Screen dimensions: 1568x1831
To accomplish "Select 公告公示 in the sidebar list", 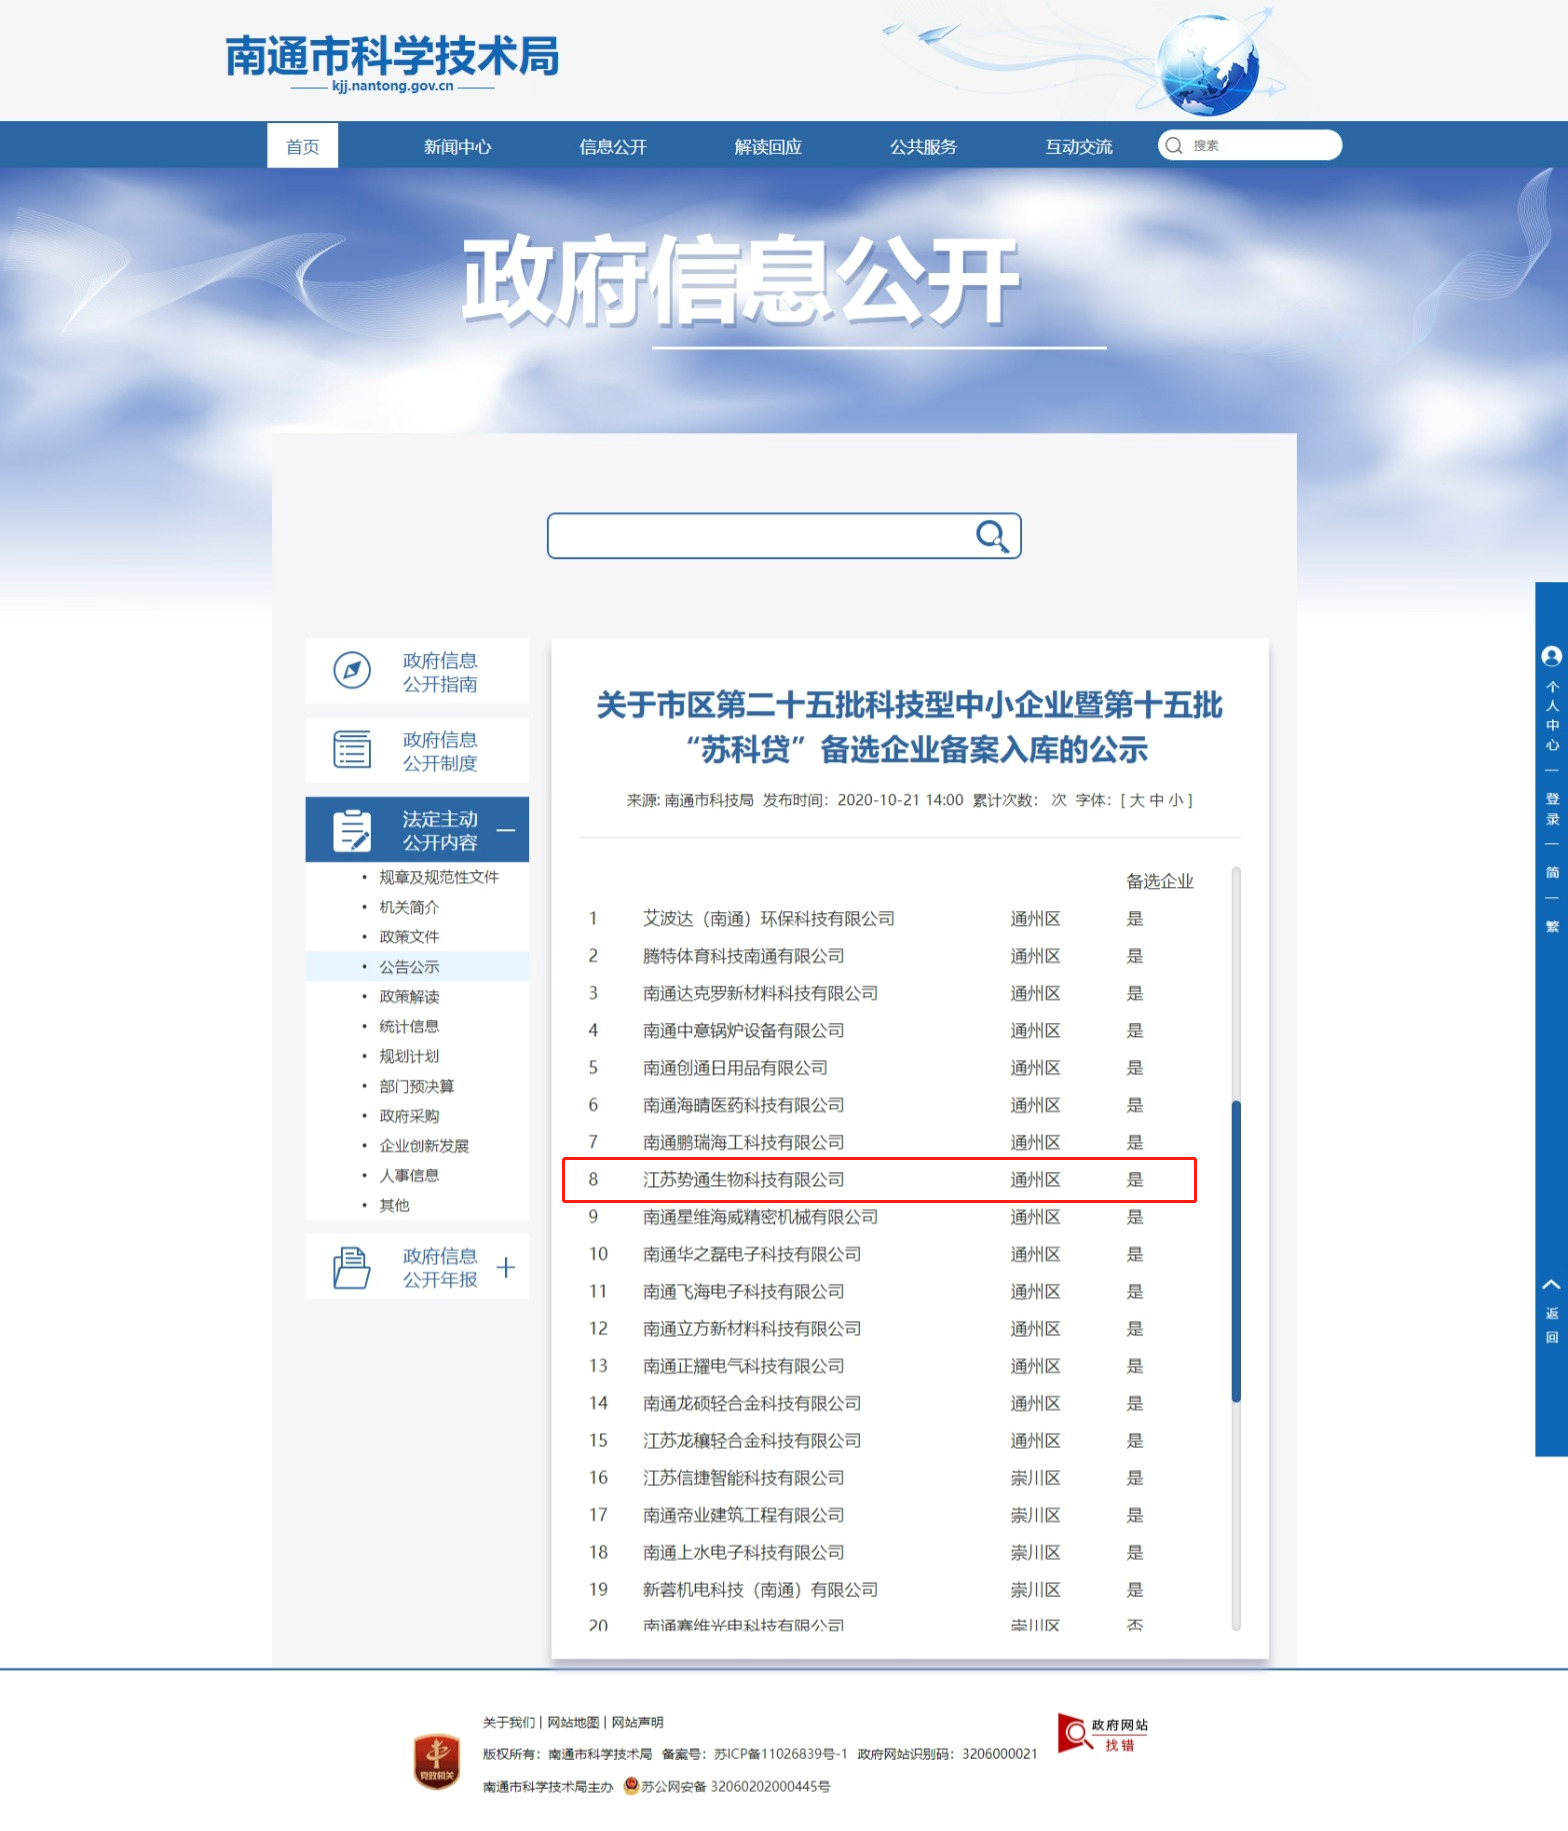I will [409, 967].
